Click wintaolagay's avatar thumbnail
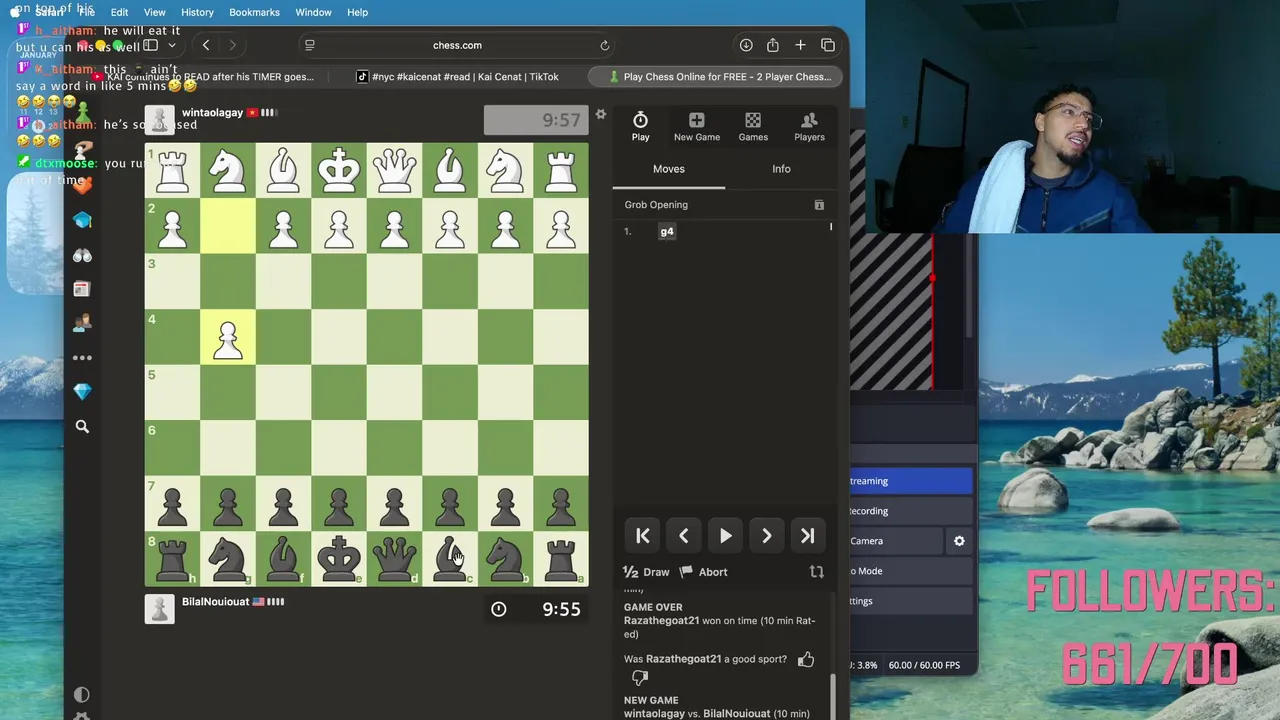1280x720 pixels. [x=160, y=120]
